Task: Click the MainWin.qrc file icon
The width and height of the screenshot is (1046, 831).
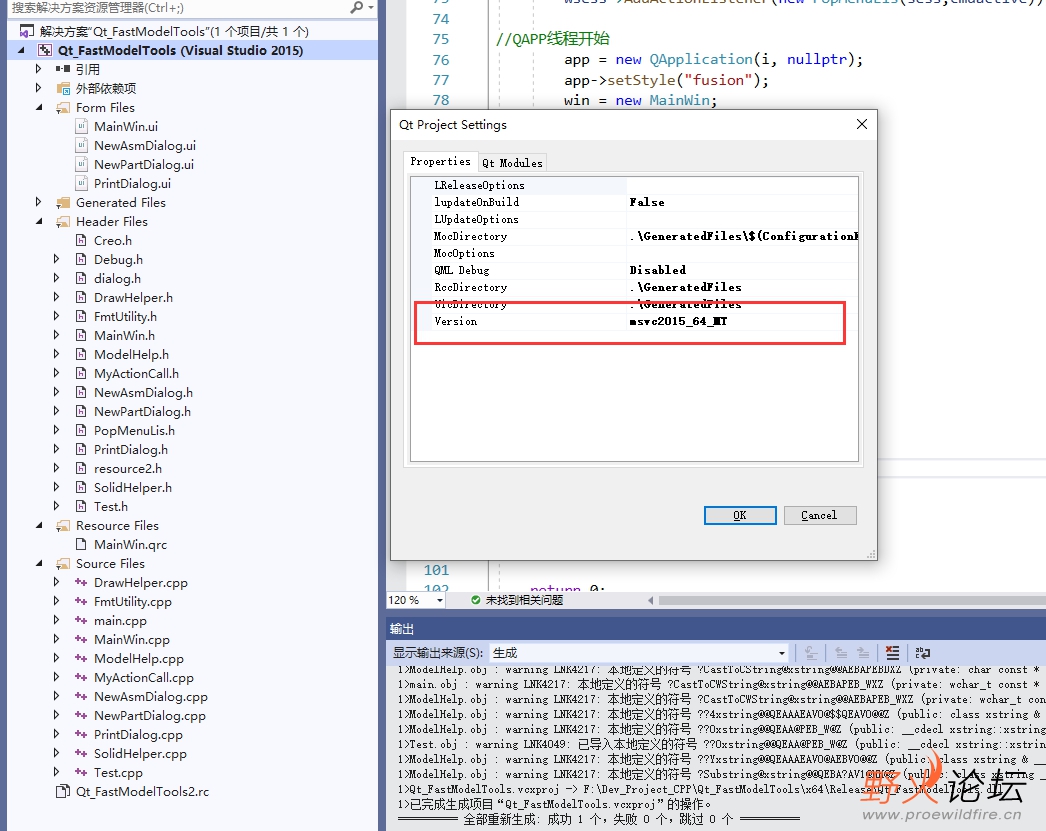Action: [x=81, y=545]
